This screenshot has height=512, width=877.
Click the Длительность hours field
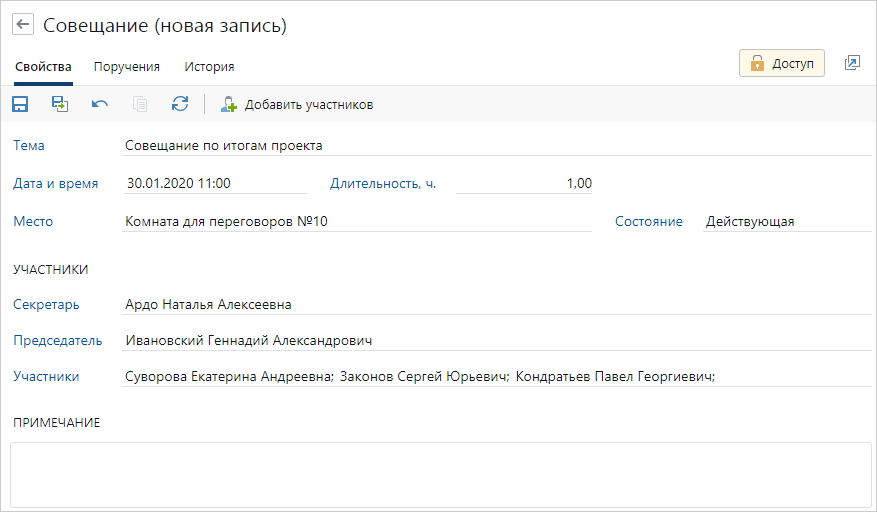pos(524,184)
